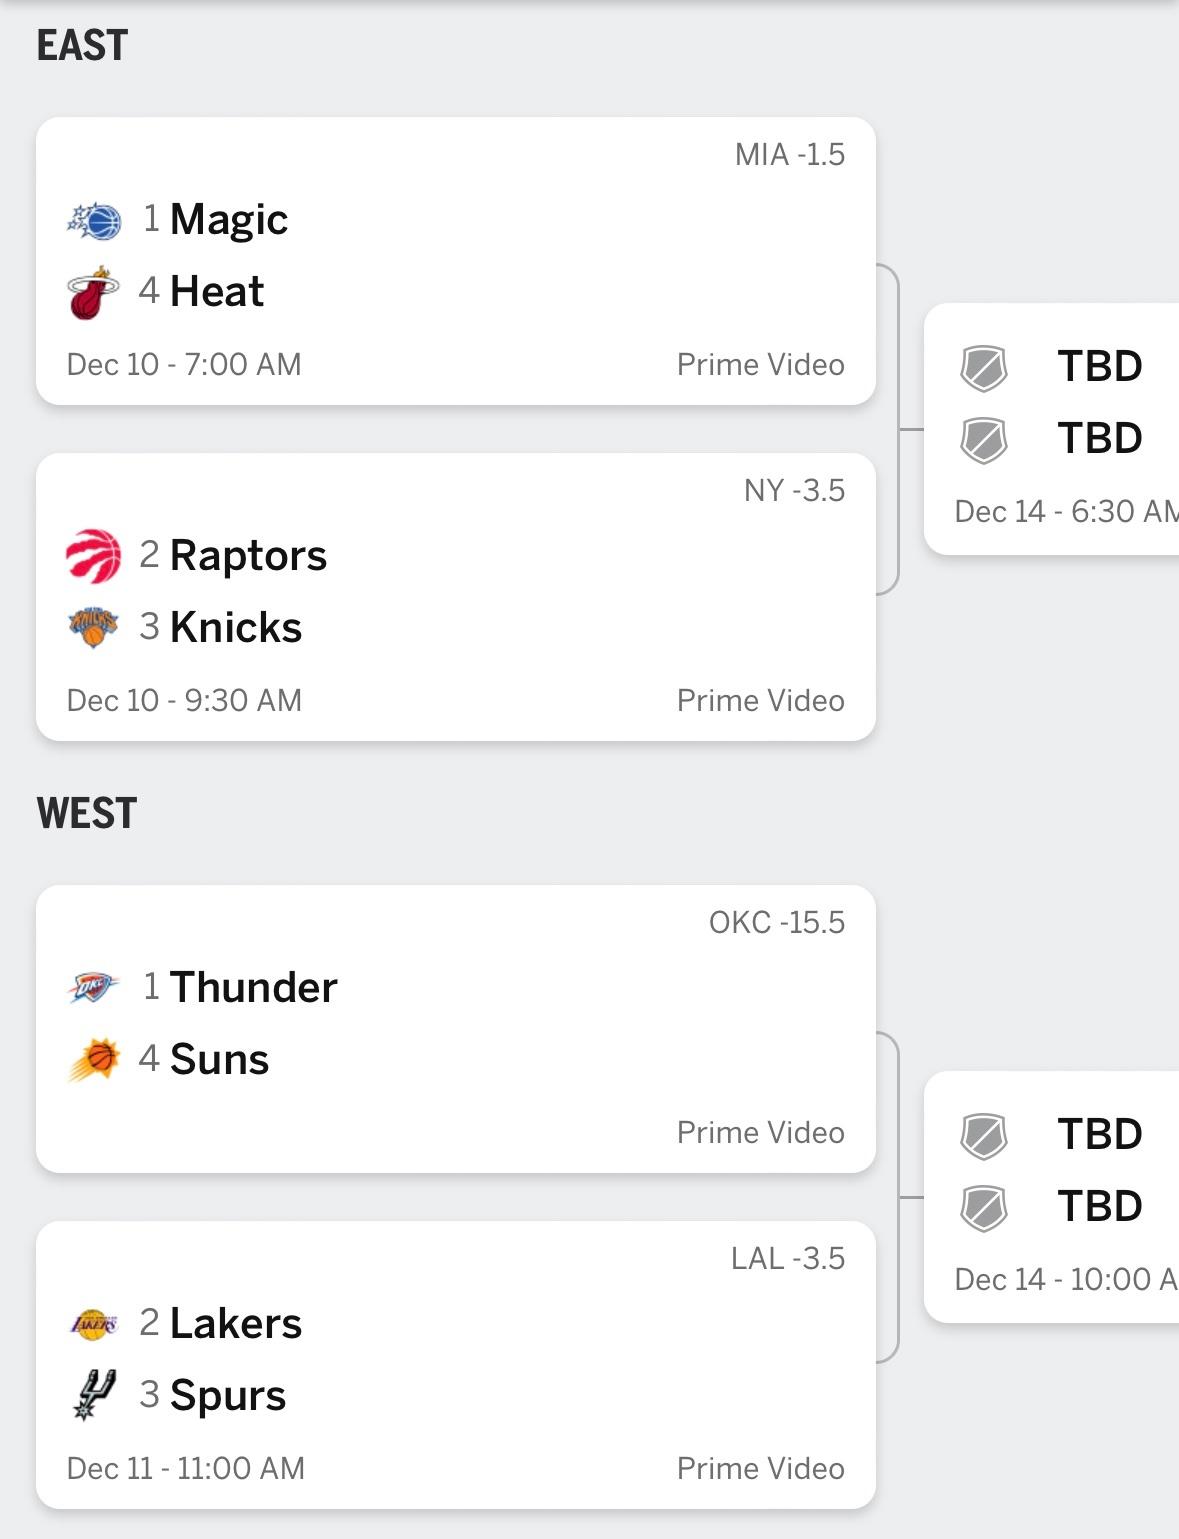The width and height of the screenshot is (1179, 1539).
Task: Click the LAL -3.5 betting line
Action: (x=787, y=1259)
